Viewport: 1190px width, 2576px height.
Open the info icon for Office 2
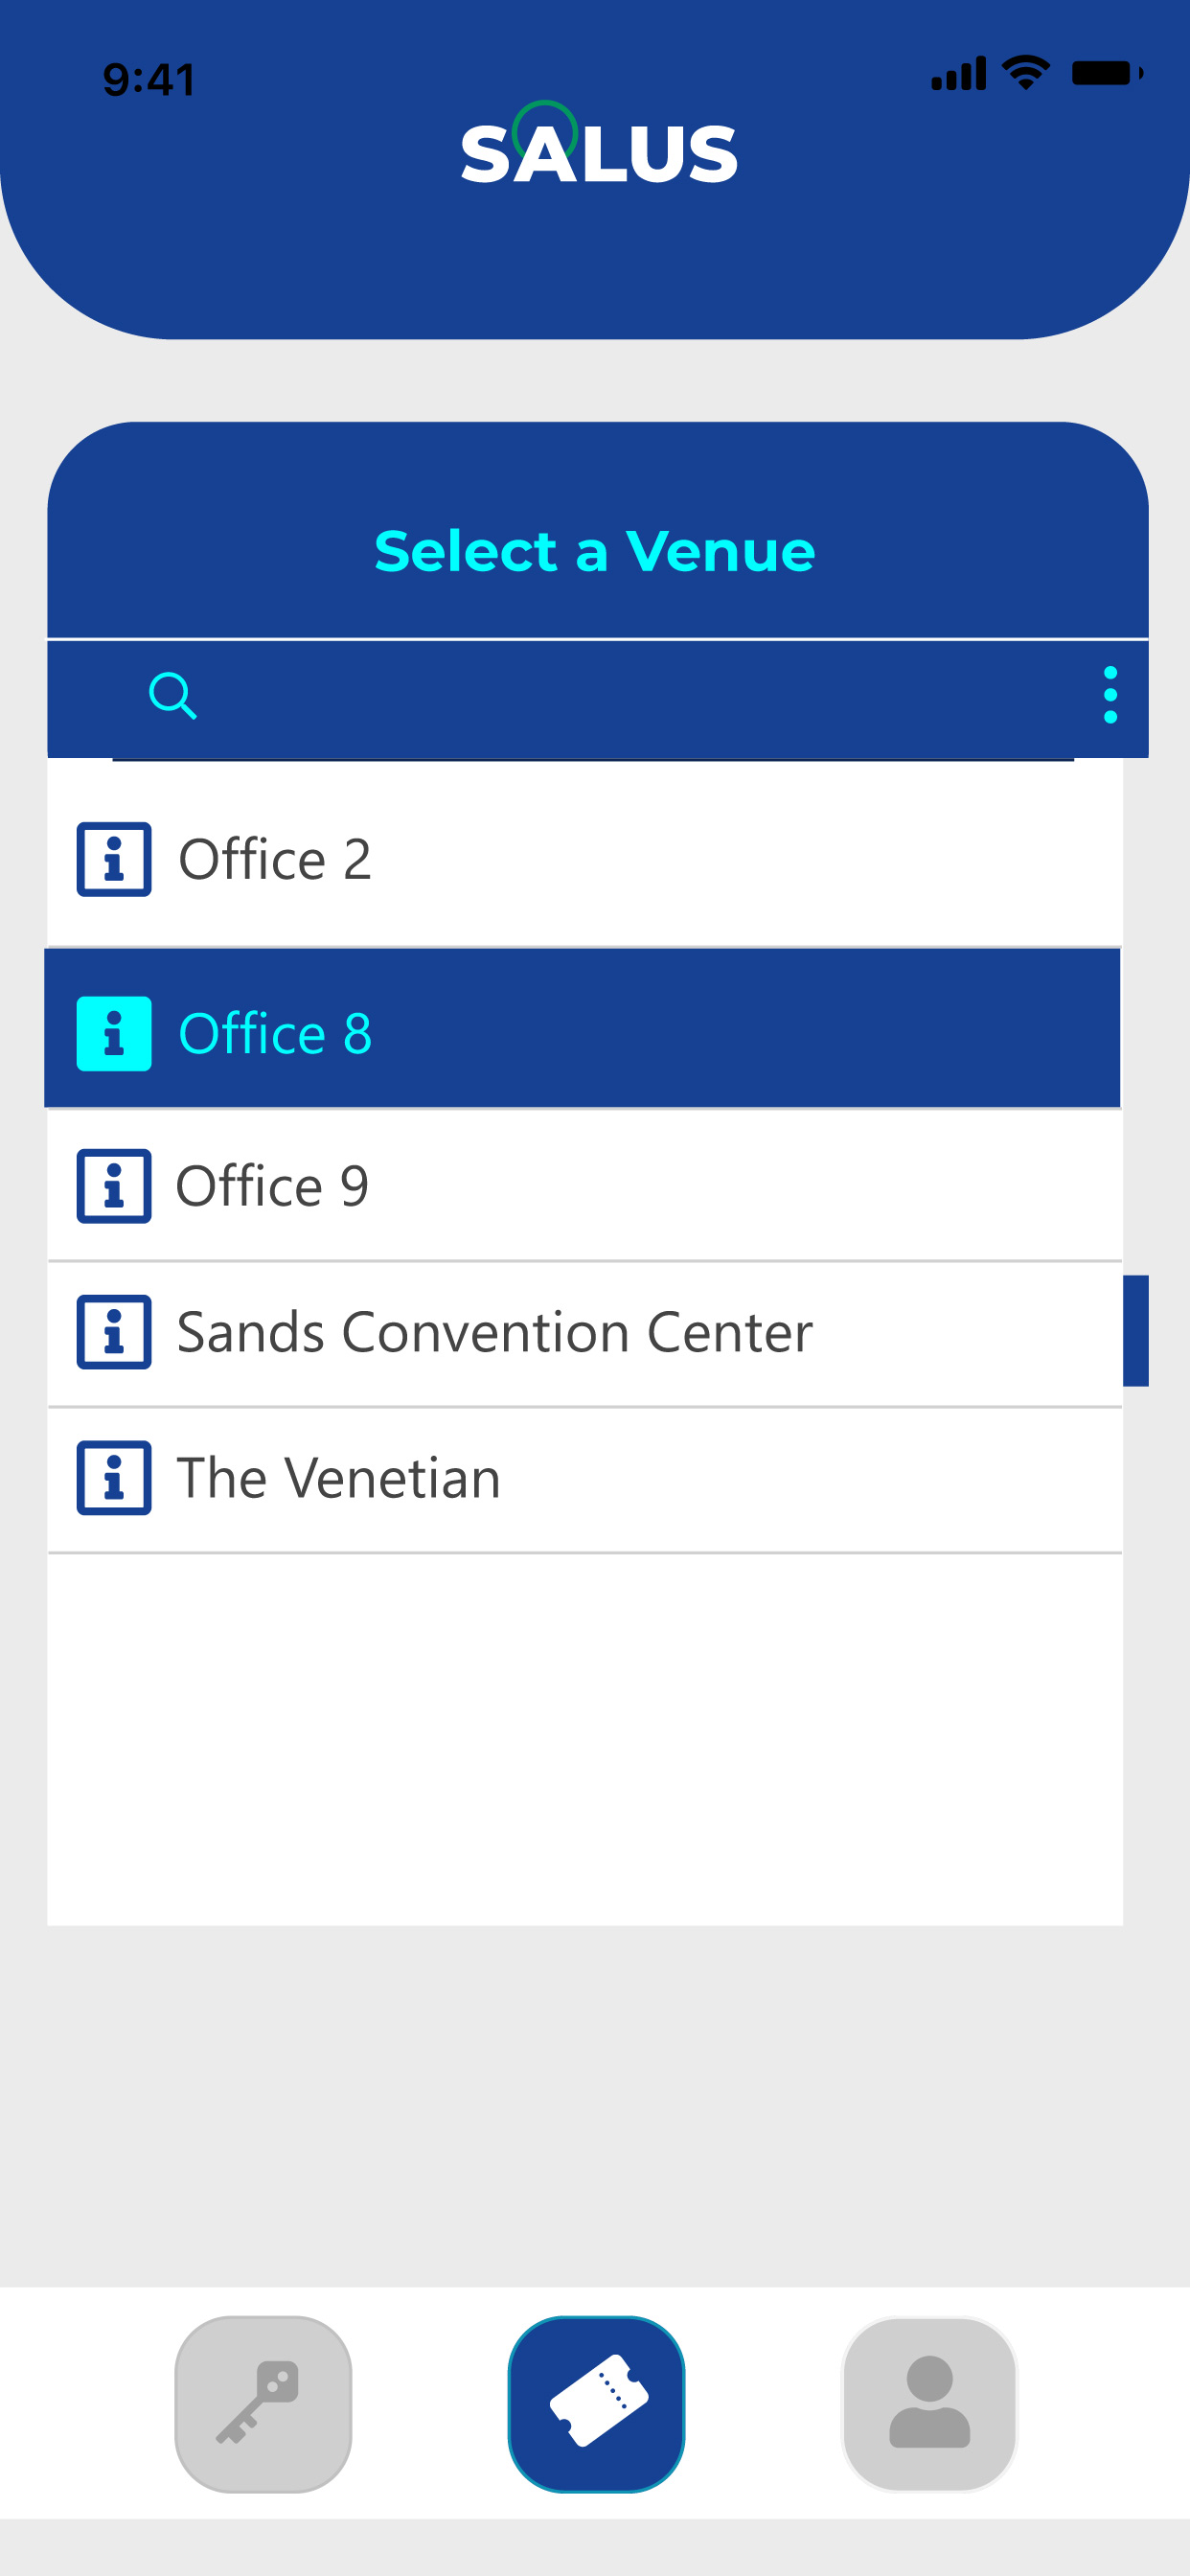point(114,859)
